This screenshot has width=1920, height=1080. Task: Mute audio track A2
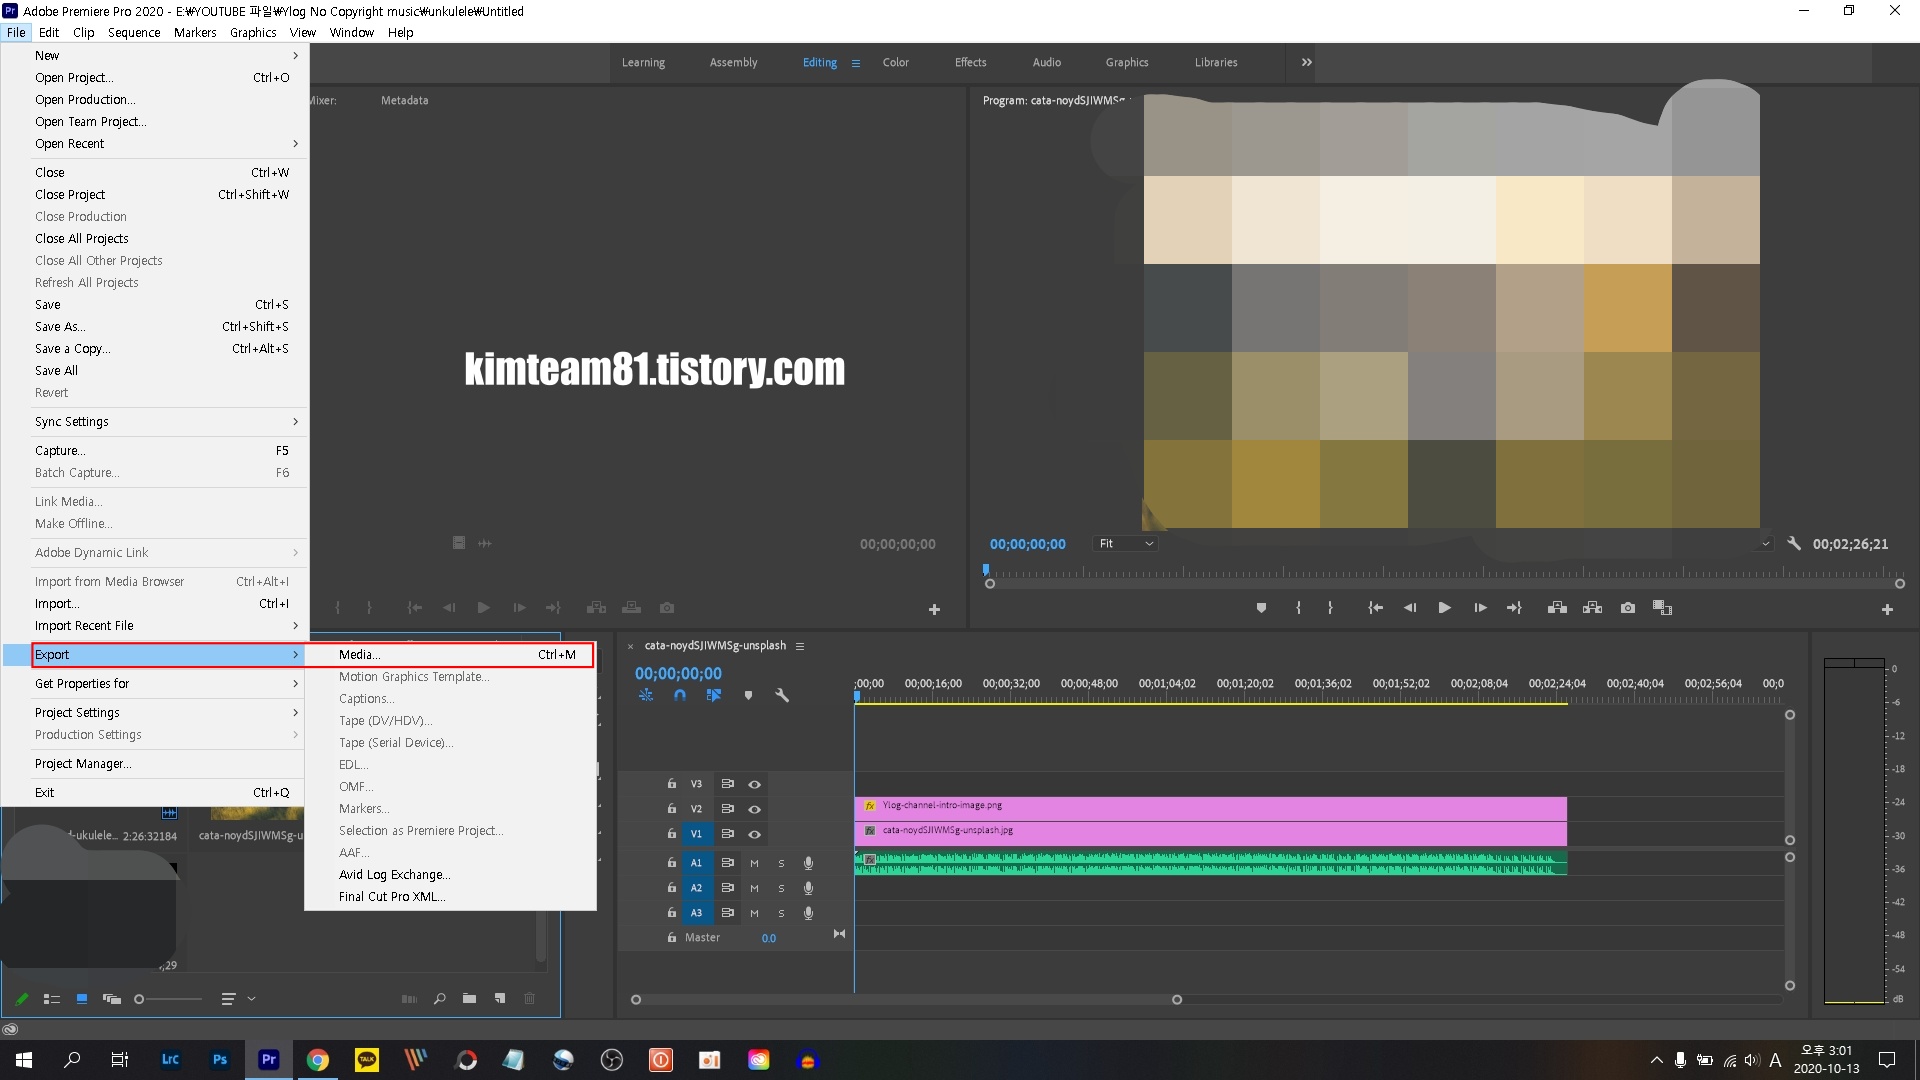754,888
